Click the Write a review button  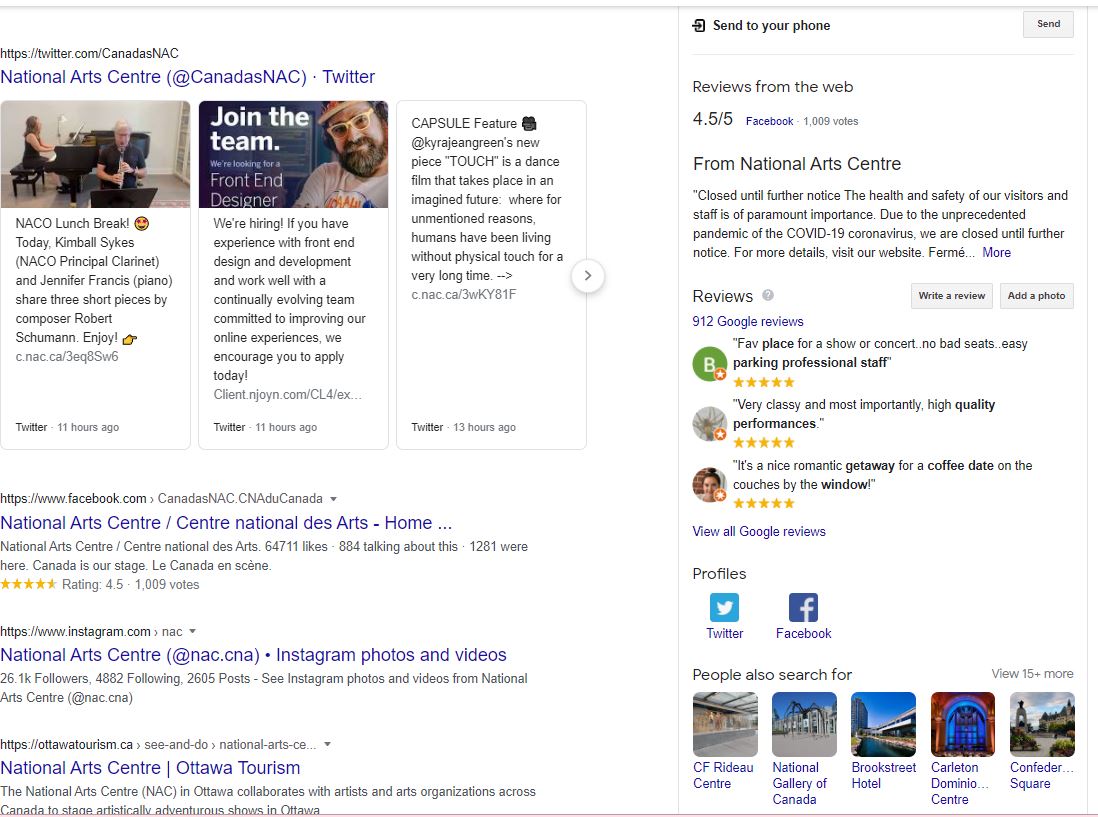(x=951, y=295)
